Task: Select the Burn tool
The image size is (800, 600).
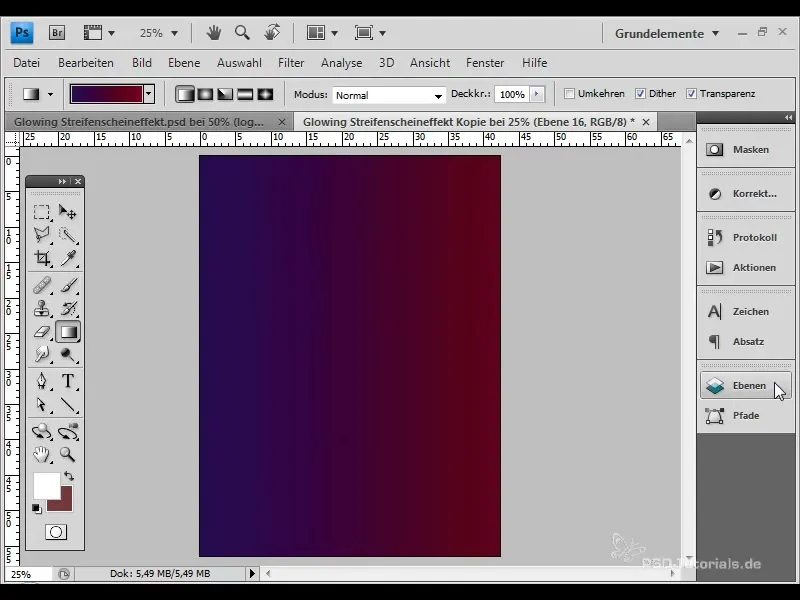Action: coord(67,355)
